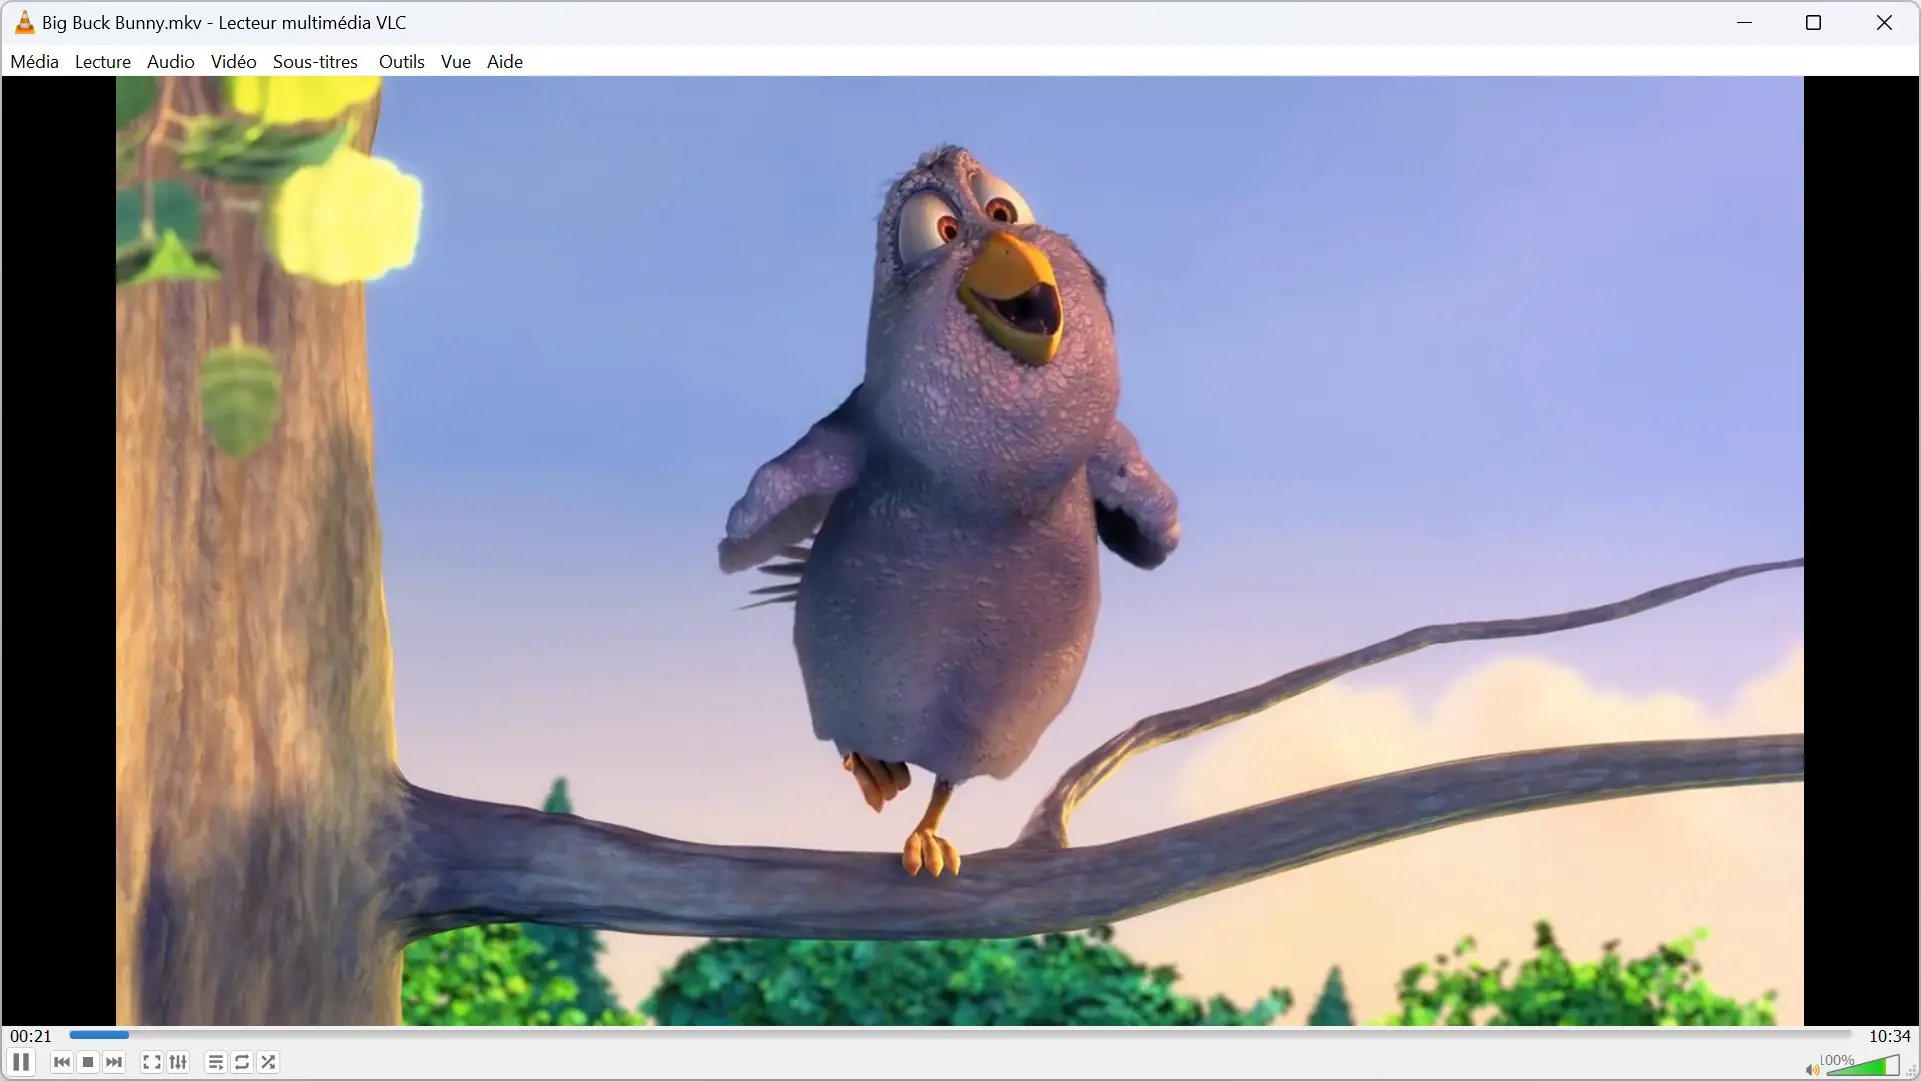Viewport: 1921px width, 1081px height.
Task: Mute audio using the speaker icon
Action: click(x=1811, y=1070)
